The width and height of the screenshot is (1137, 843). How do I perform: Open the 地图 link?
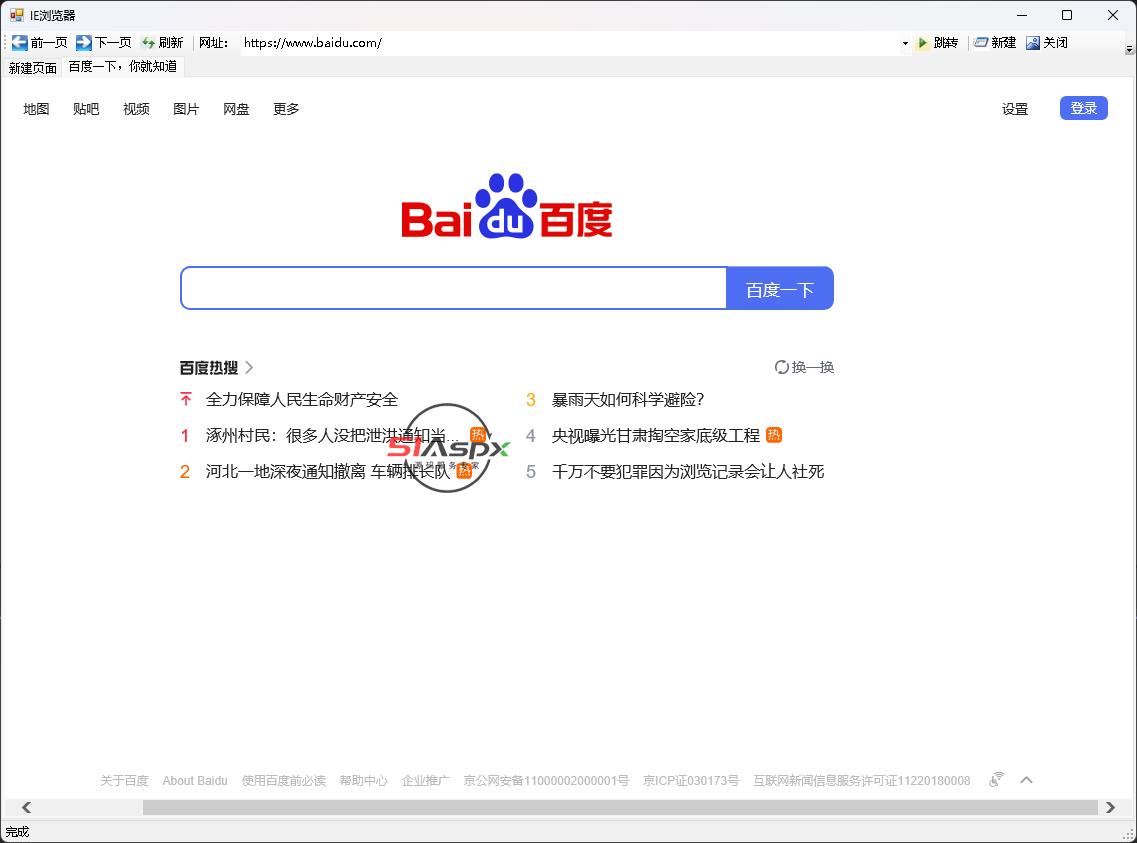click(36, 109)
